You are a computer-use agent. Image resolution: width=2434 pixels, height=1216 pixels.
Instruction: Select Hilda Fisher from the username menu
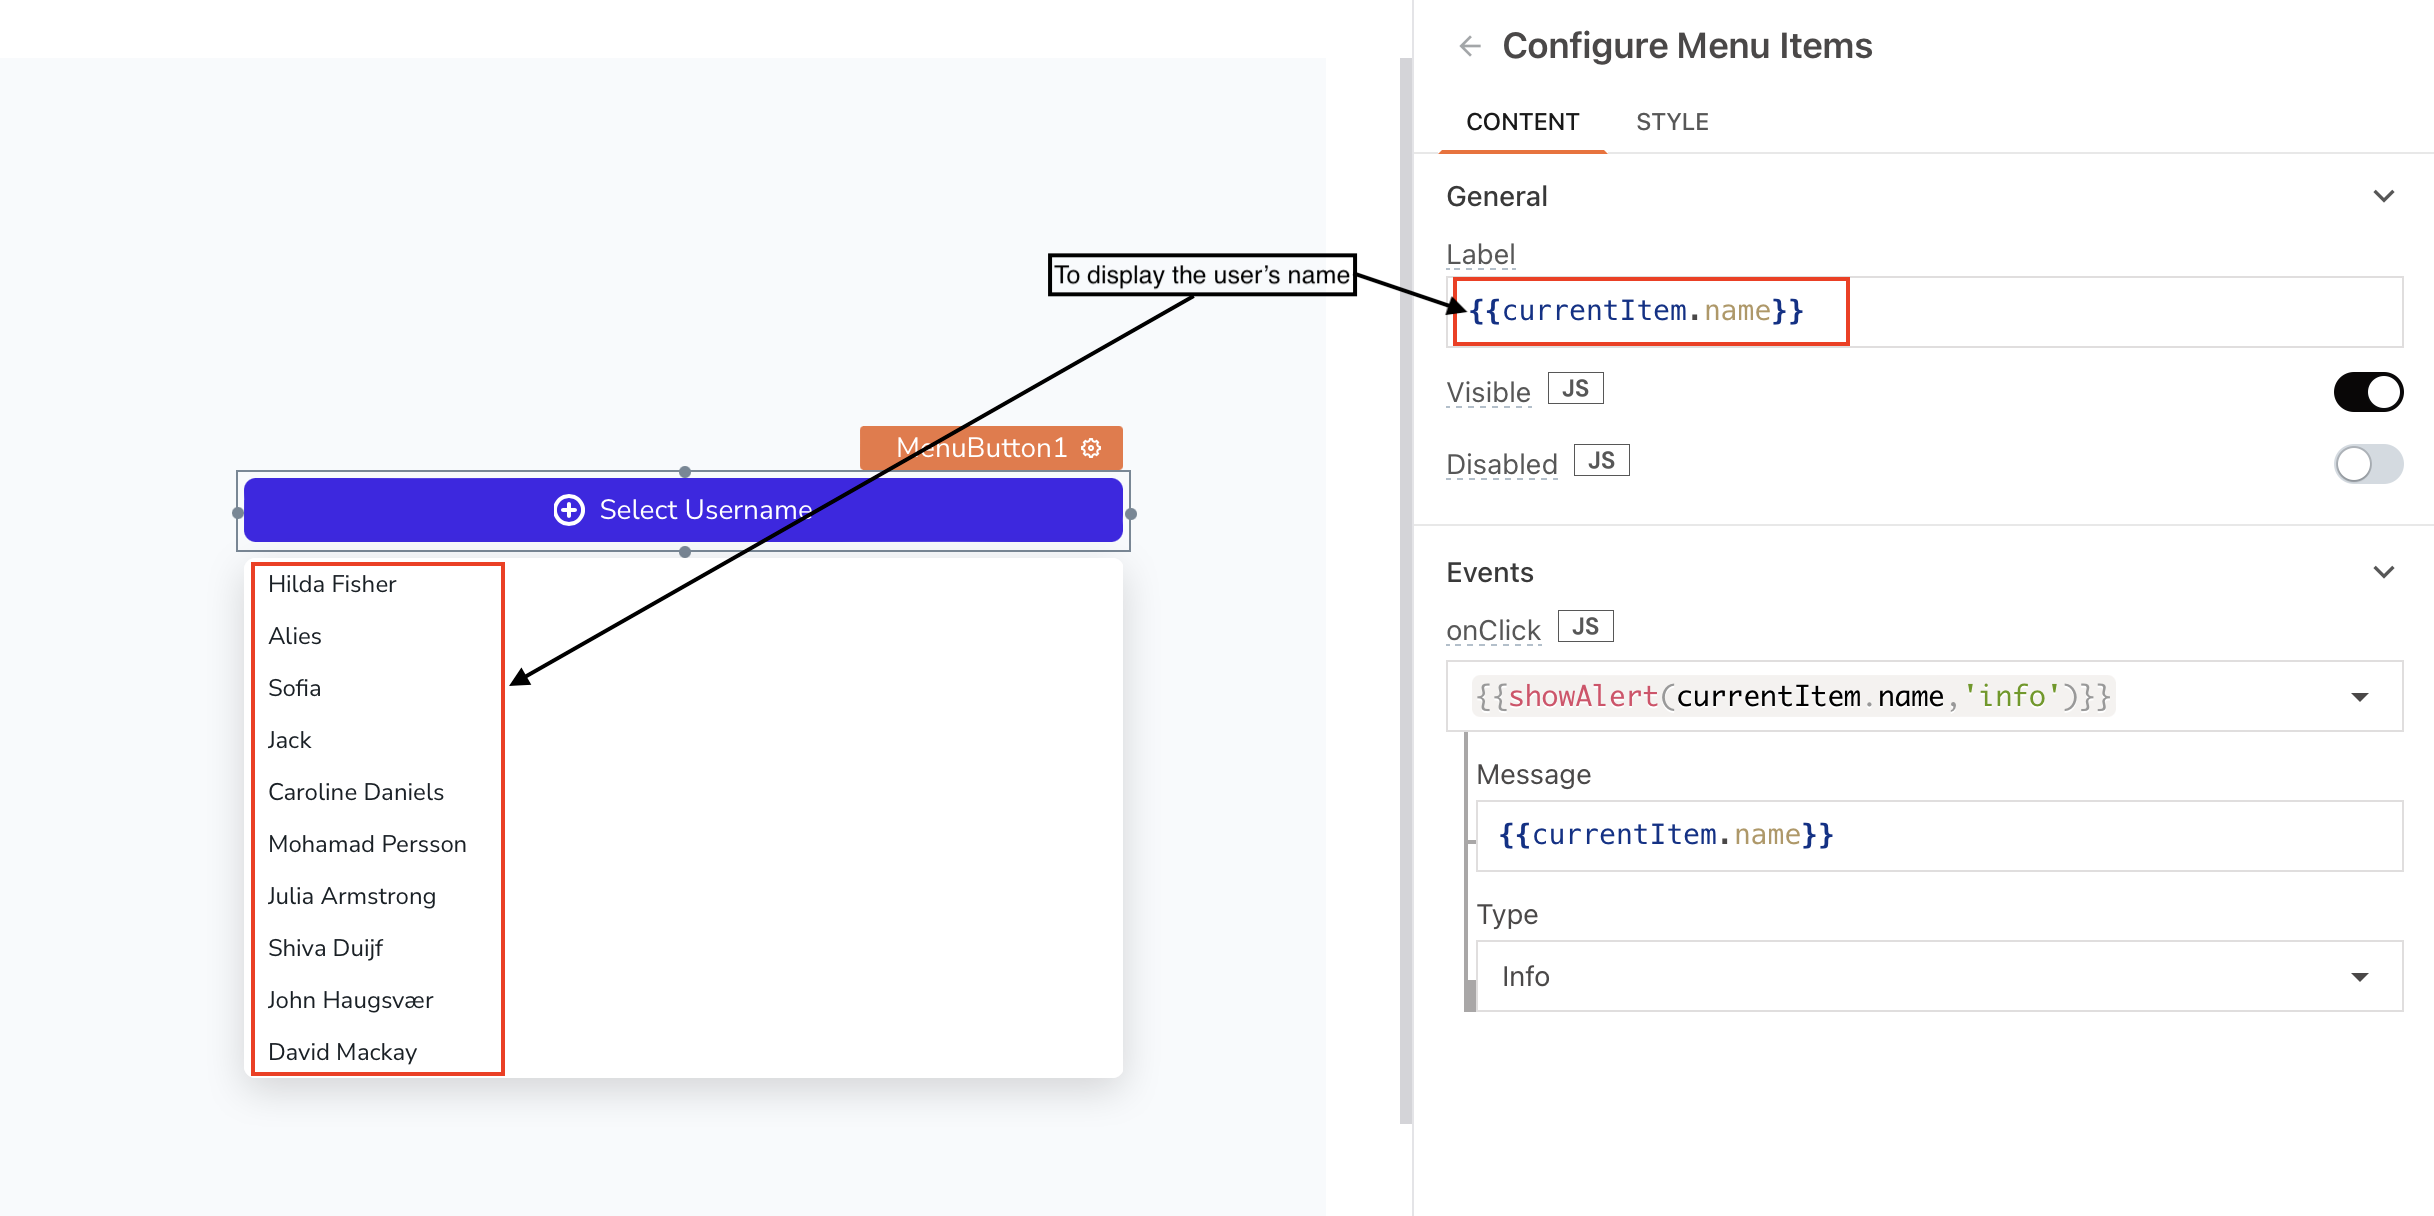click(332, 584)
